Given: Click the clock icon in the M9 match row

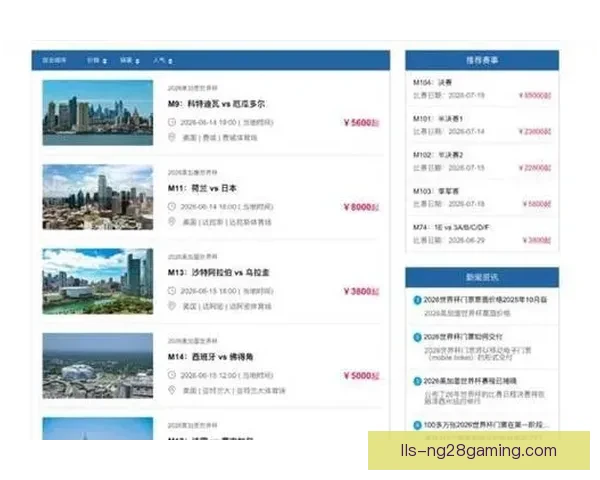Looking at the screenshot, I should pyautogui.click(x=172, y=122).
